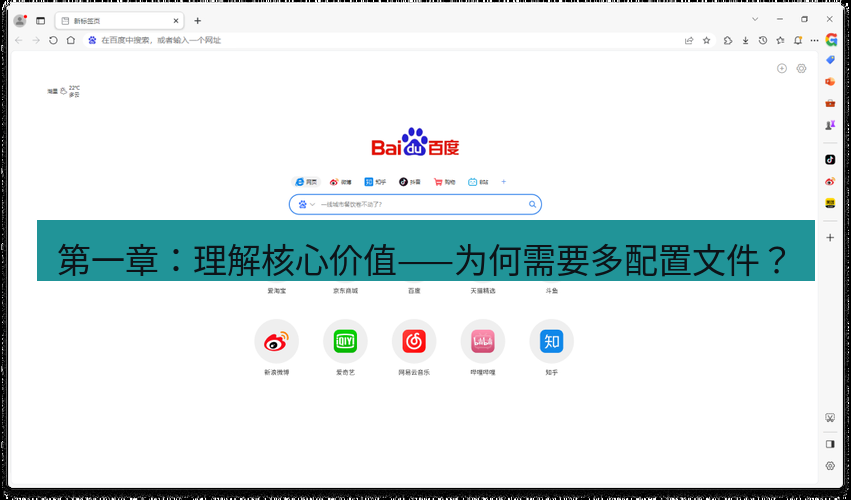
Task: Expand the tab search chevron in title bar
Action: point(755,19)
